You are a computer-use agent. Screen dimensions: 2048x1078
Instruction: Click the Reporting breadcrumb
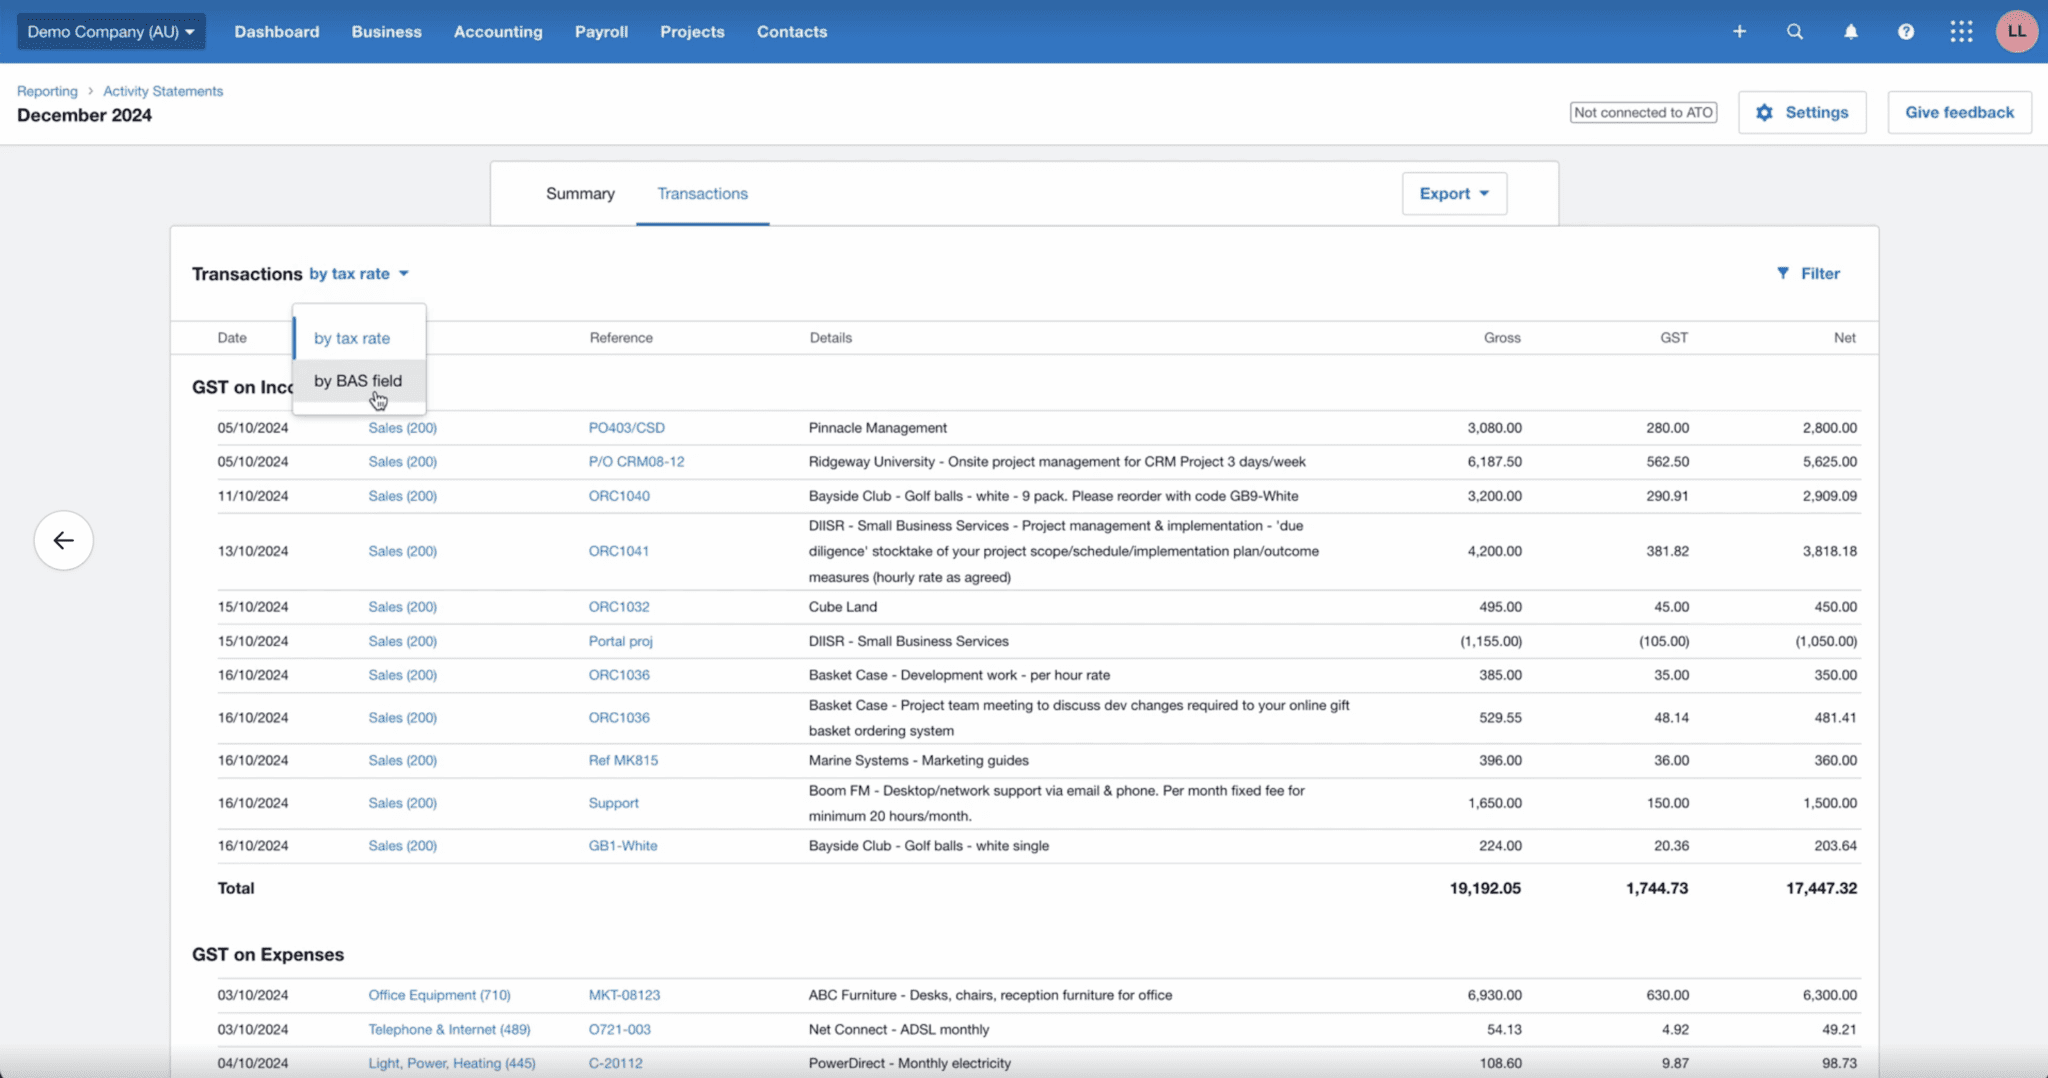pos(47,90)
